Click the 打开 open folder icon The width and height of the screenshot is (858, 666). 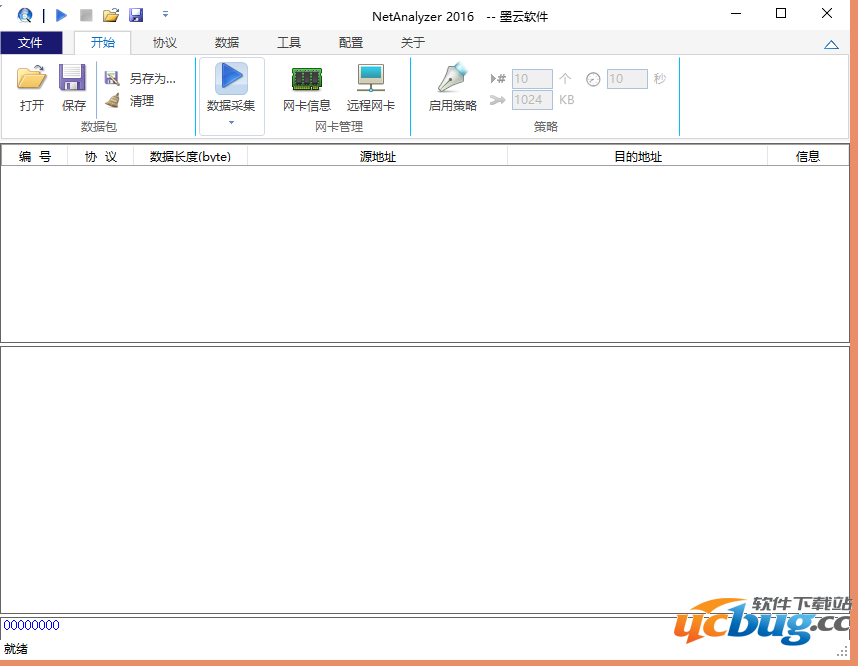pyautogui.click(x=31, y=78)
